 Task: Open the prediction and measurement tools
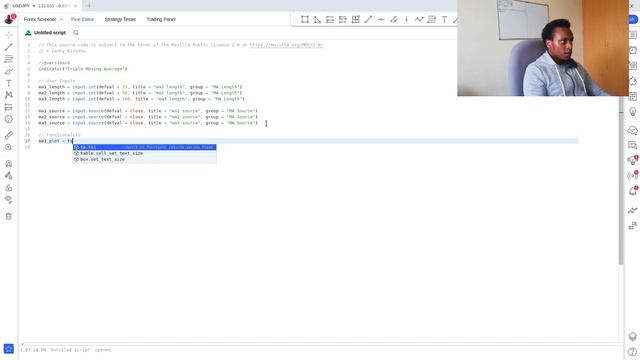(9, 107)
